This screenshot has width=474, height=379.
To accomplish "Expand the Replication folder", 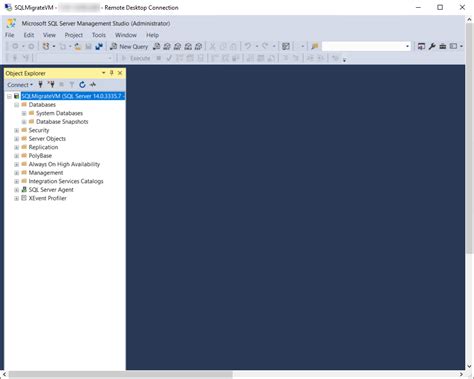I will [x=16, y=147].
